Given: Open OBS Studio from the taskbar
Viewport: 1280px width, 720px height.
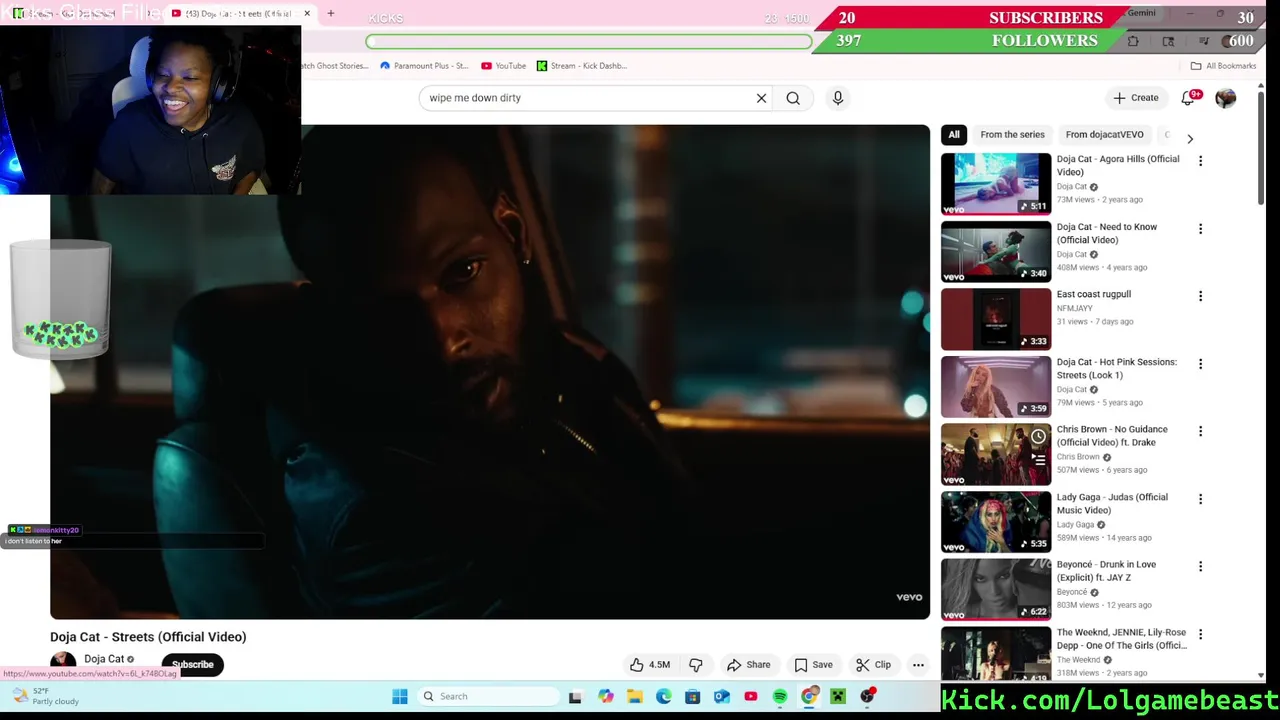Looking at the screenshot, I should click(x=867, y=697).
